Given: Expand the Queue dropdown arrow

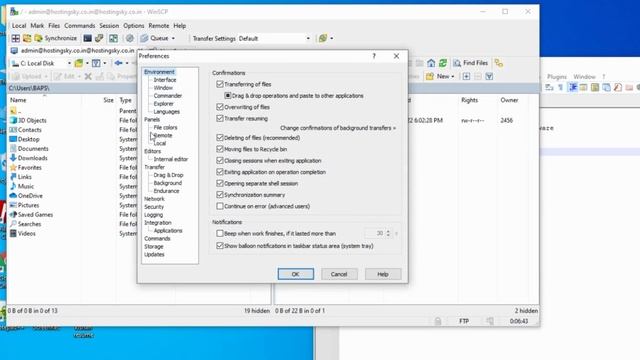Looking at the screenshot, I should pyautogui.click(x=173, y=38).
